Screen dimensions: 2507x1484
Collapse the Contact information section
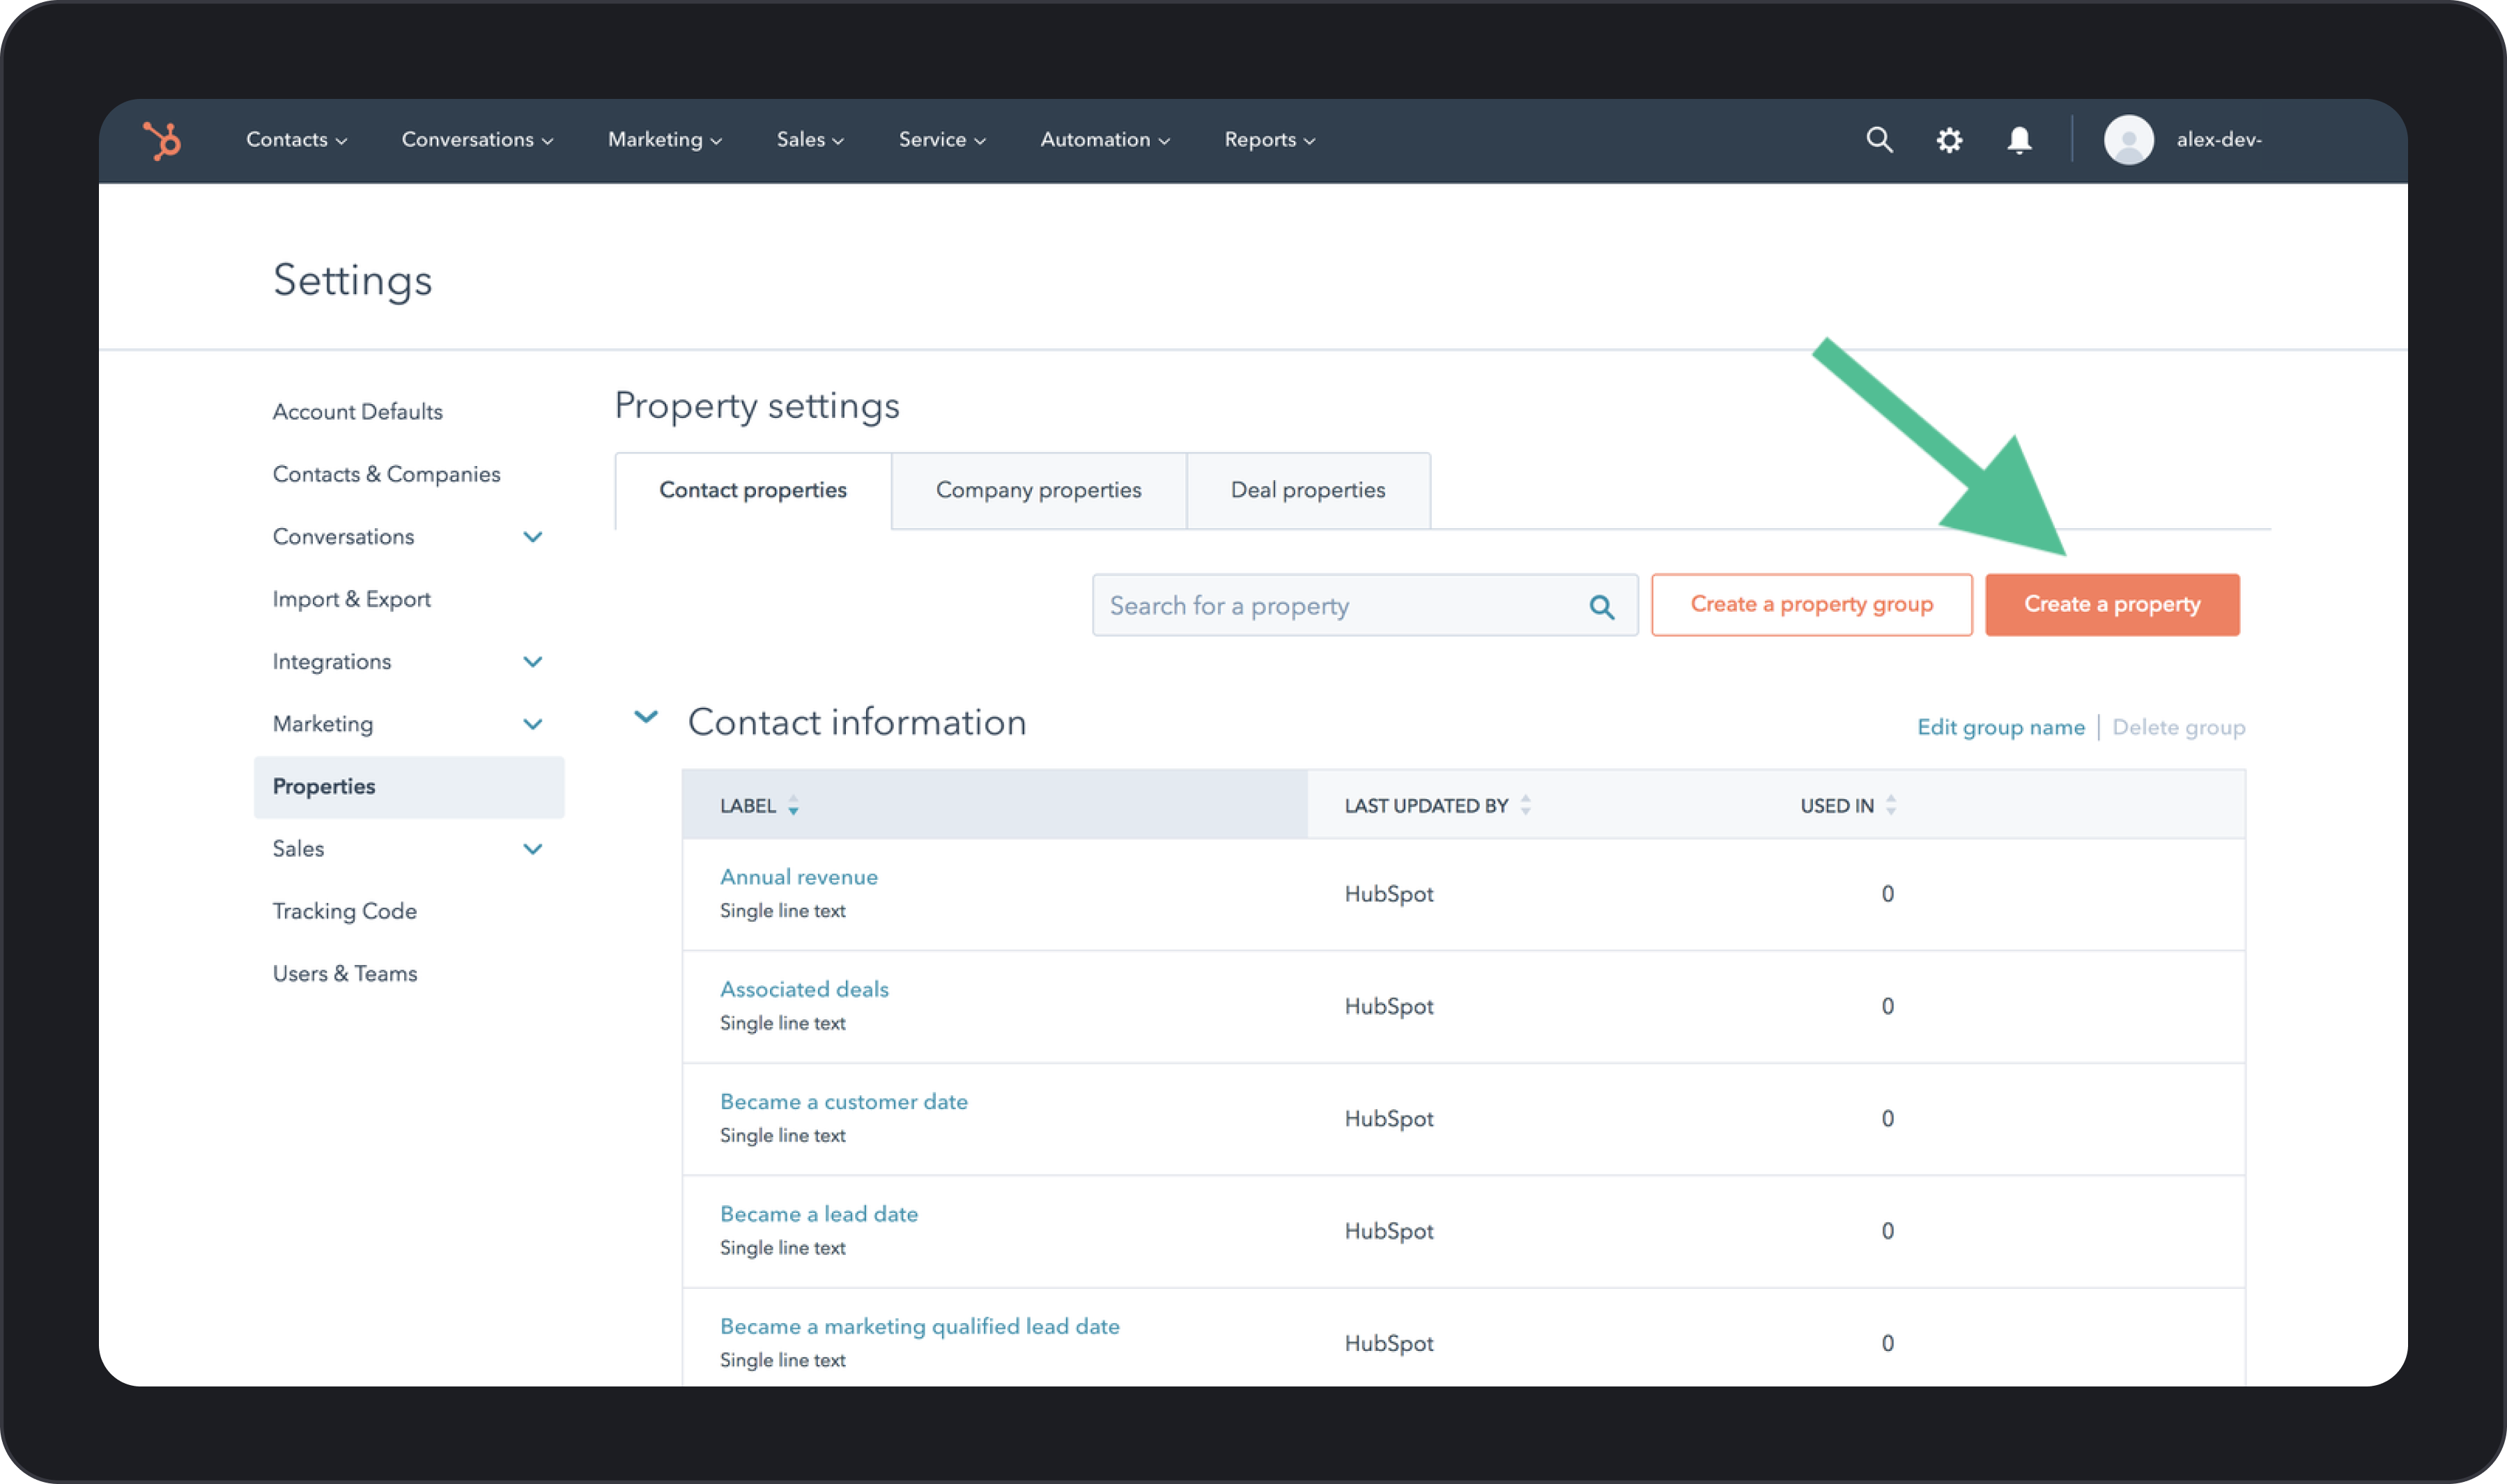click(647, 717)
